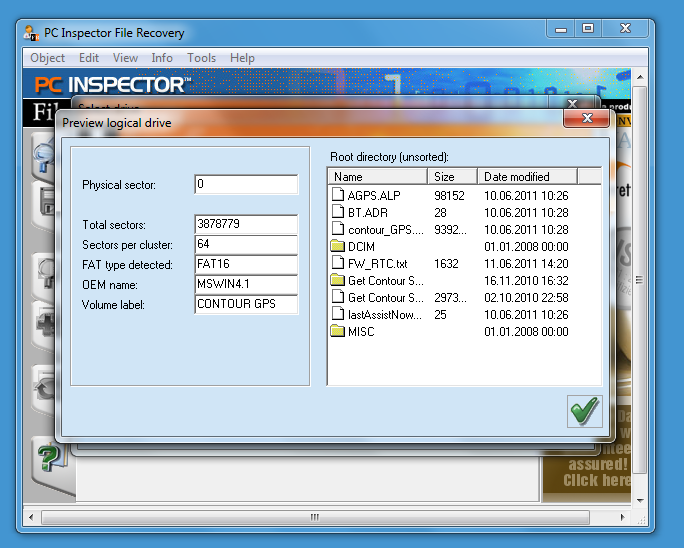Click the 'assured! Click here' banner link

[596, 473]
